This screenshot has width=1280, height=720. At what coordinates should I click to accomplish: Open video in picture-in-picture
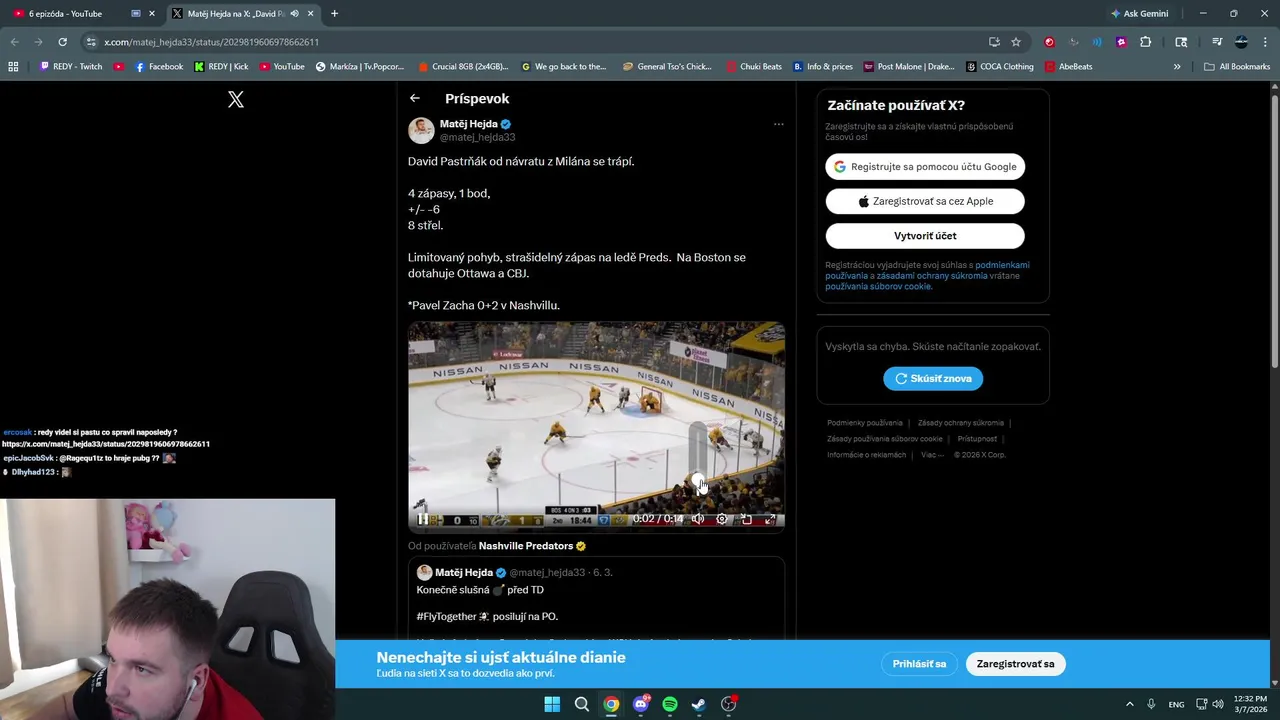pyautogui.click(x=746, y=519)
